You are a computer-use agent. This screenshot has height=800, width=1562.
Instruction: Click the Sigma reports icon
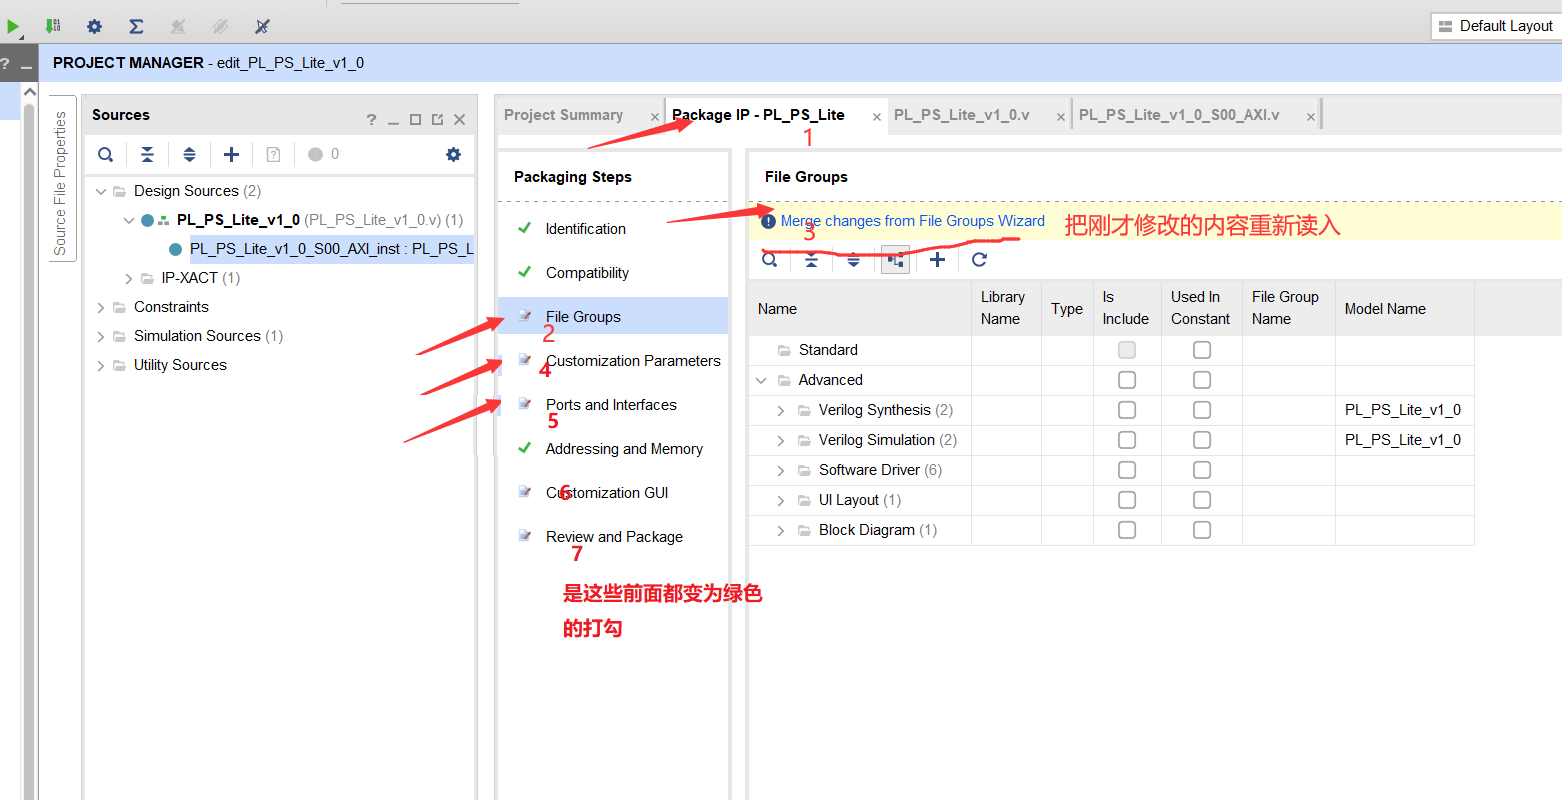coord(136,26)
